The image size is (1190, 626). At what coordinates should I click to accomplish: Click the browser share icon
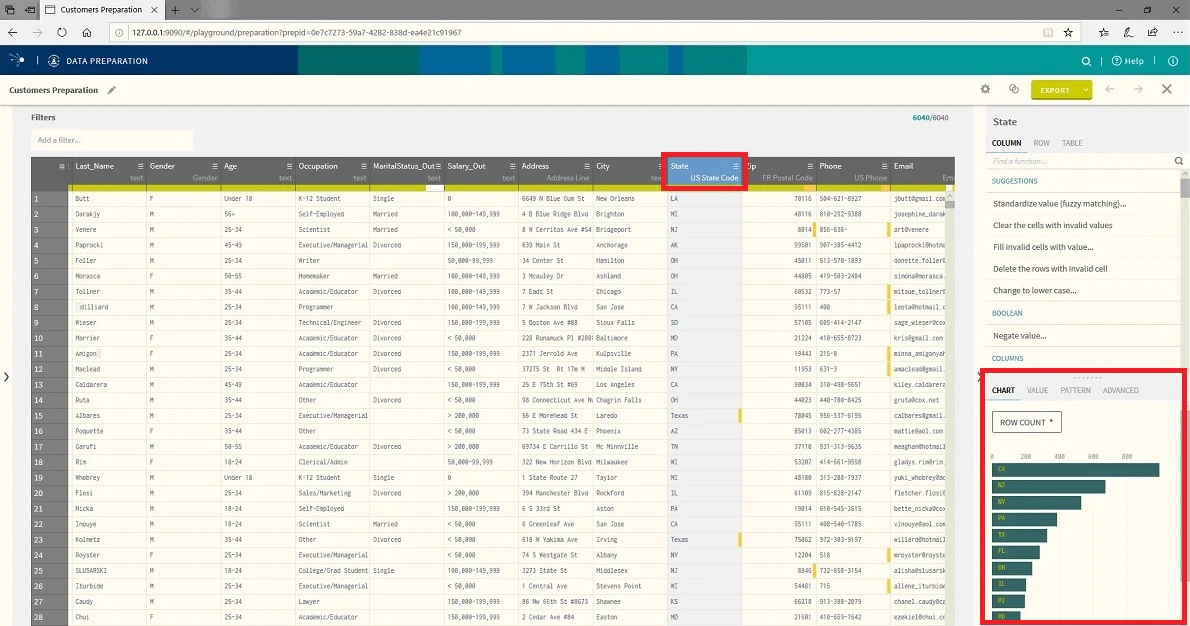pyautogui.click(x=1153, y=33)
